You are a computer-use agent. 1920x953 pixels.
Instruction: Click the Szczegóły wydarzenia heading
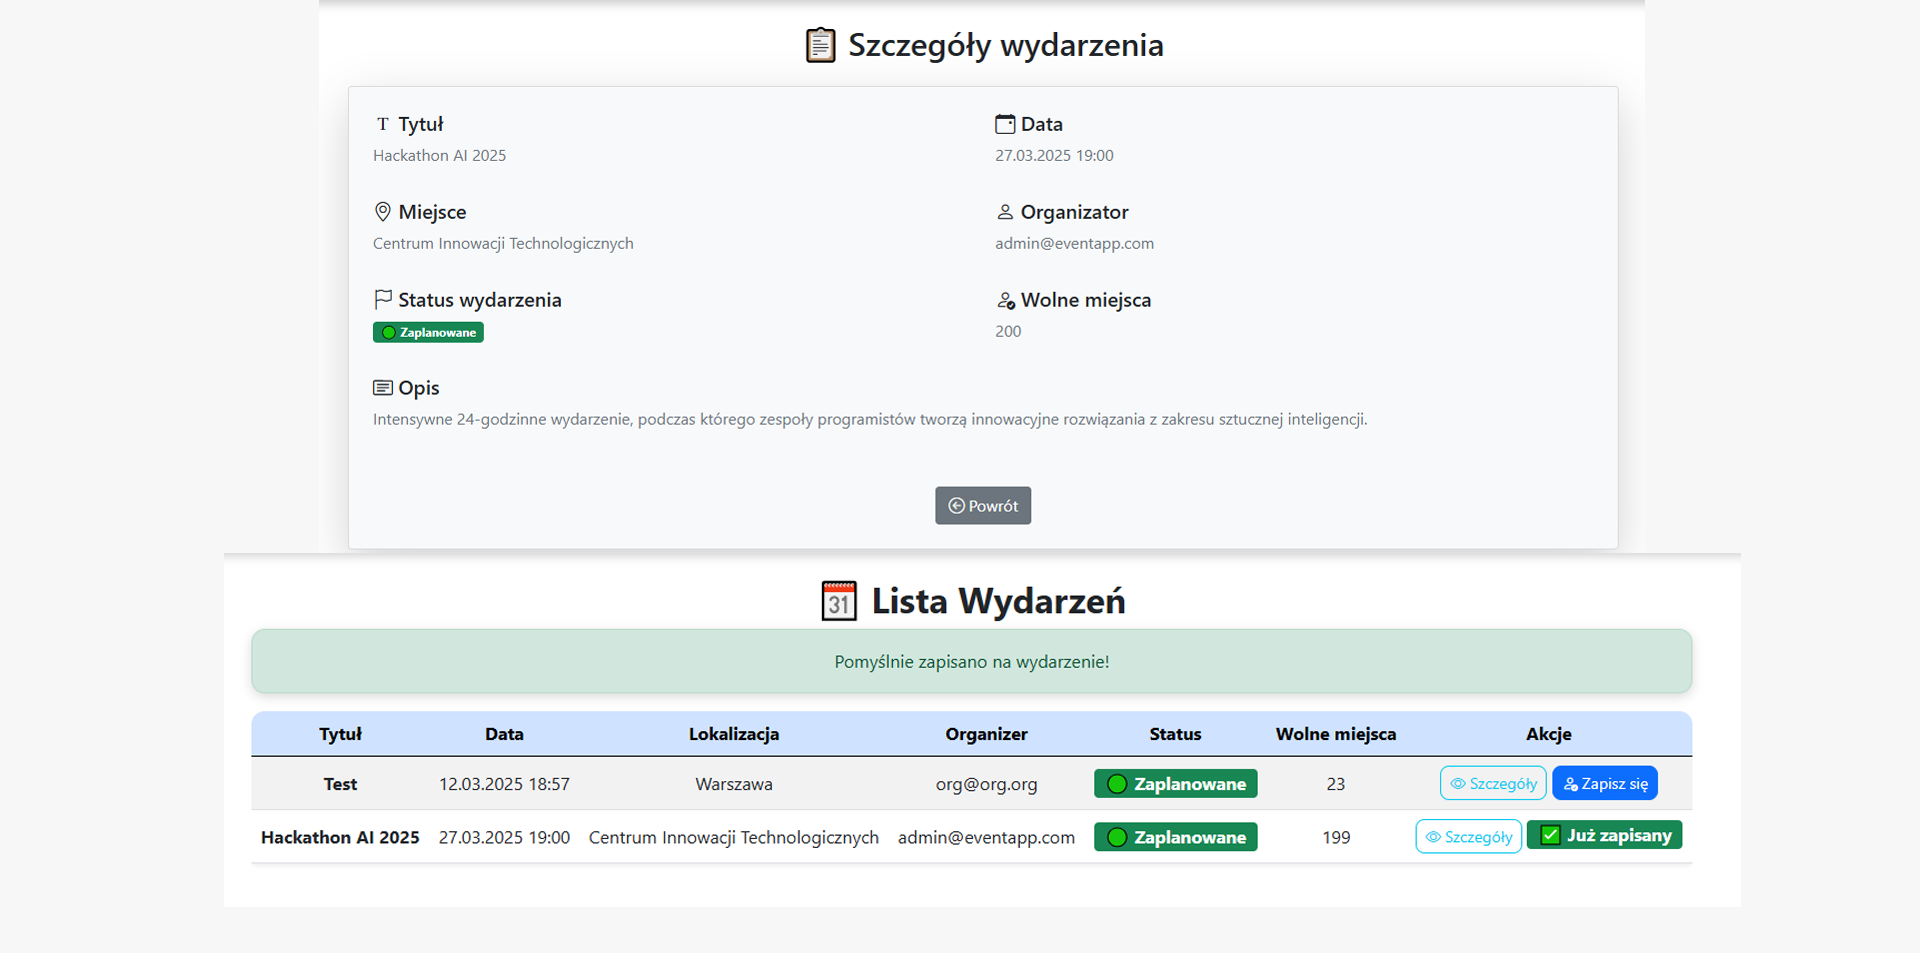(1005, 45)
